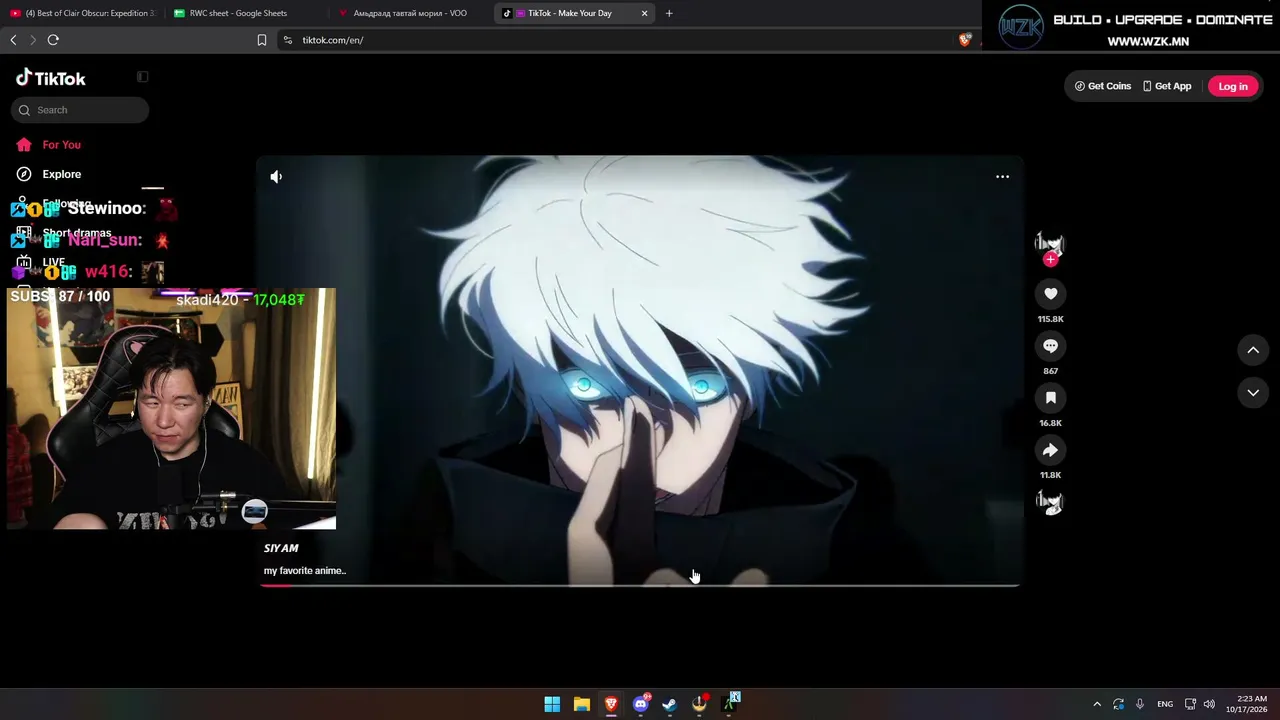Seek along the video progress bar

click(640, 585)
